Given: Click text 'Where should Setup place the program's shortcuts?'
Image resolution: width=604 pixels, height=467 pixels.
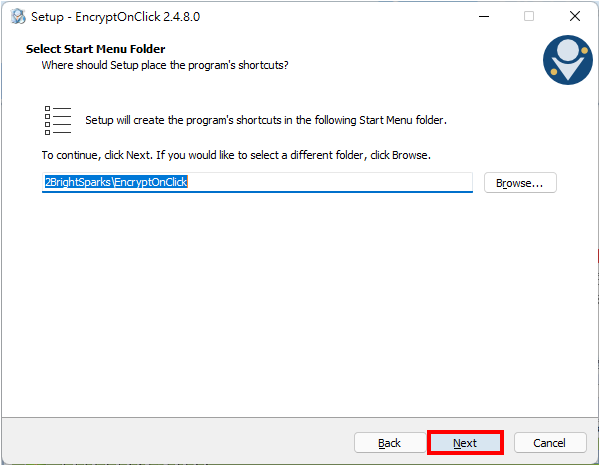Looking at the screenshot, I should 166,66.
